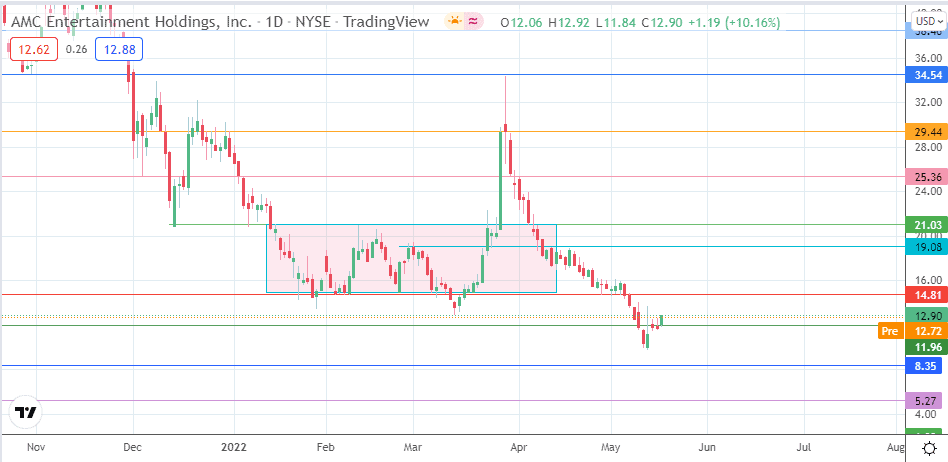Select the 8.35 blue price label

tap(924, 366)
